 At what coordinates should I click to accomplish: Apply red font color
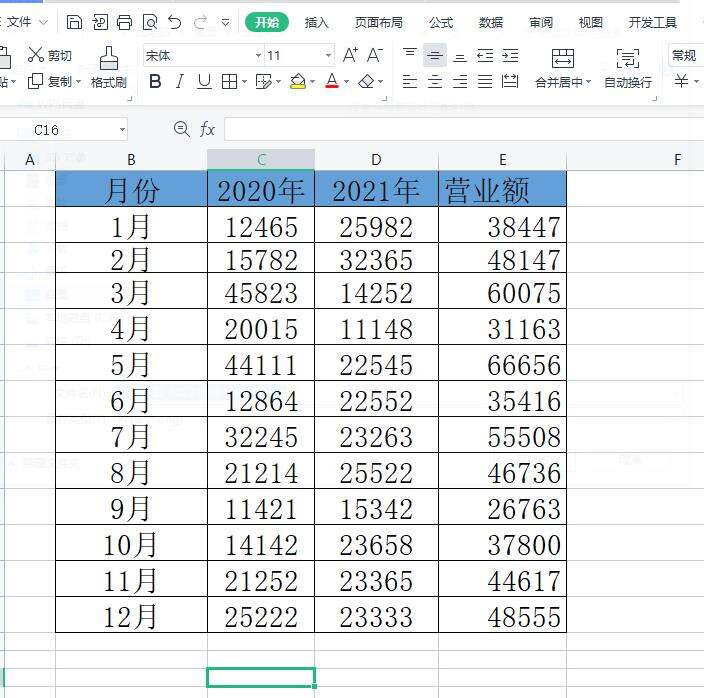332,81
